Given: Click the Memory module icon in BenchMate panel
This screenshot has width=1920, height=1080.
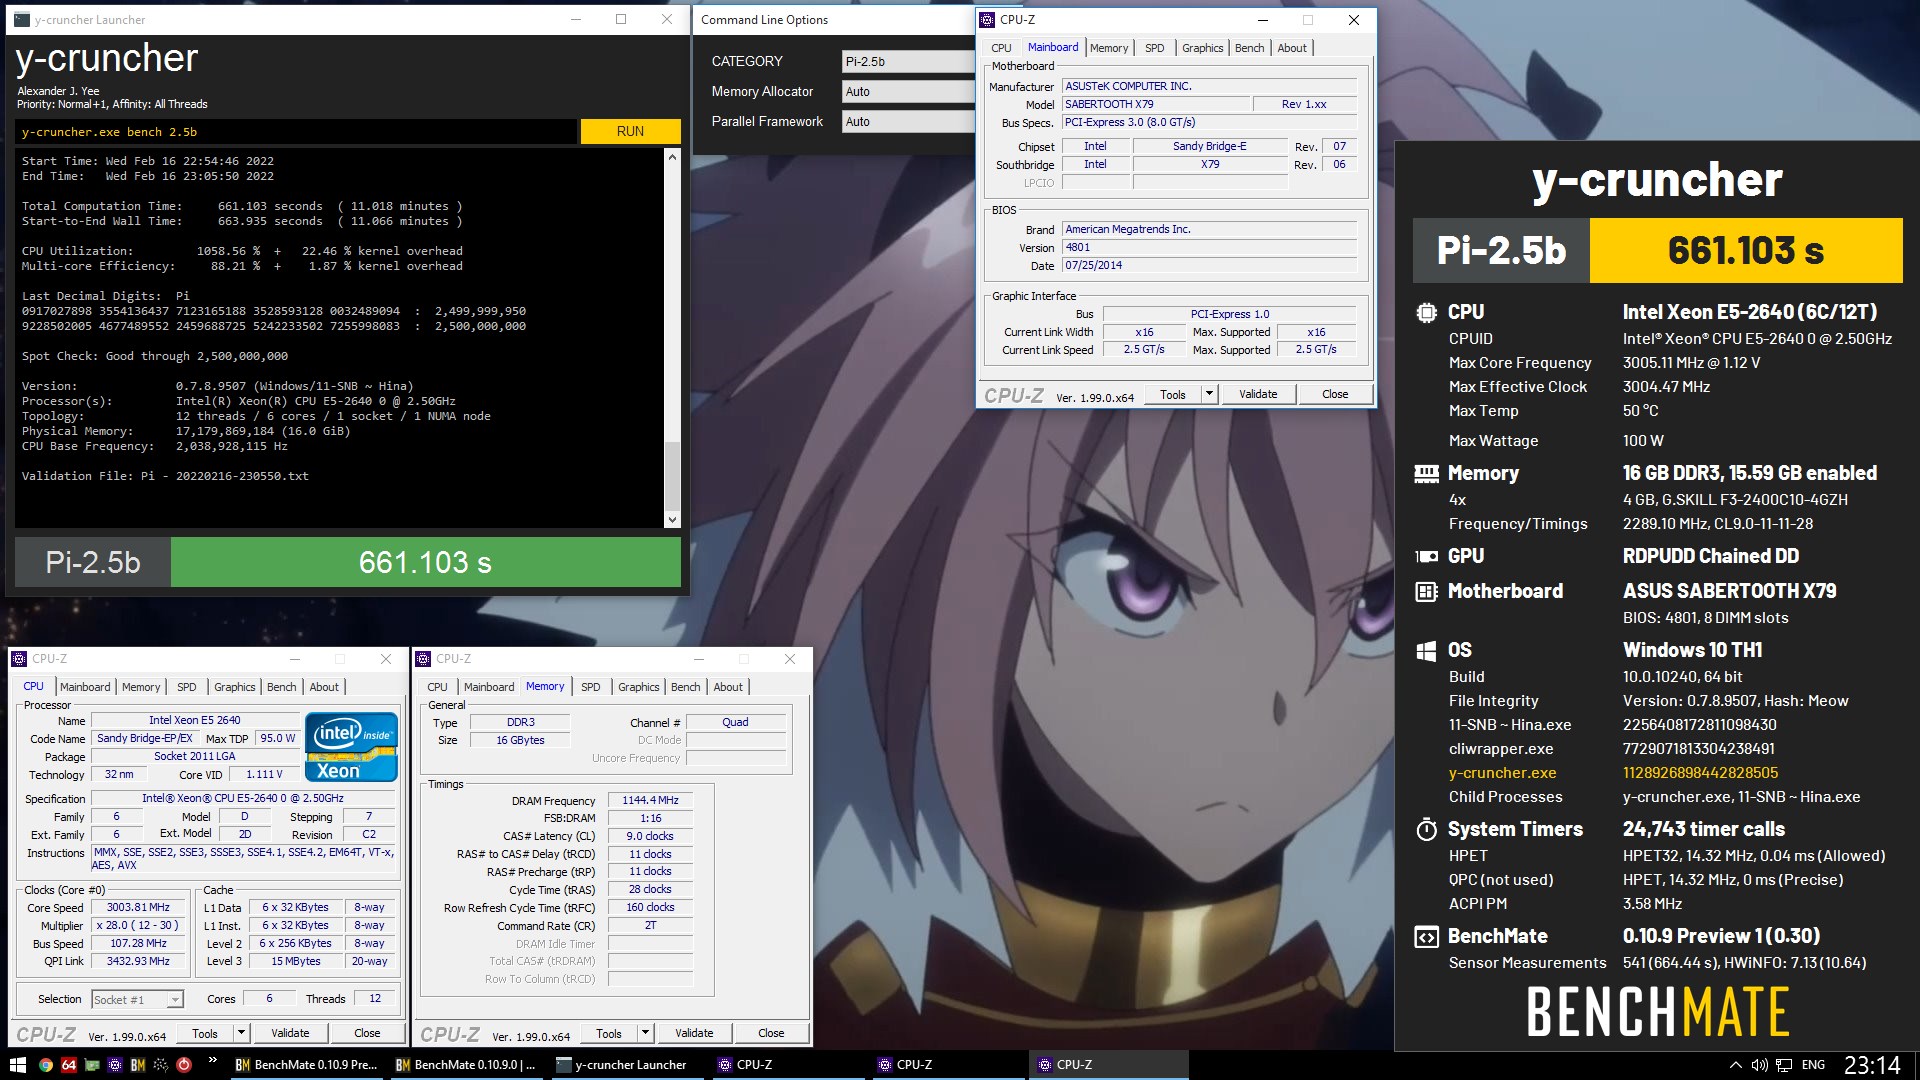Looking at the screenshot, I should click(1427, 473).
